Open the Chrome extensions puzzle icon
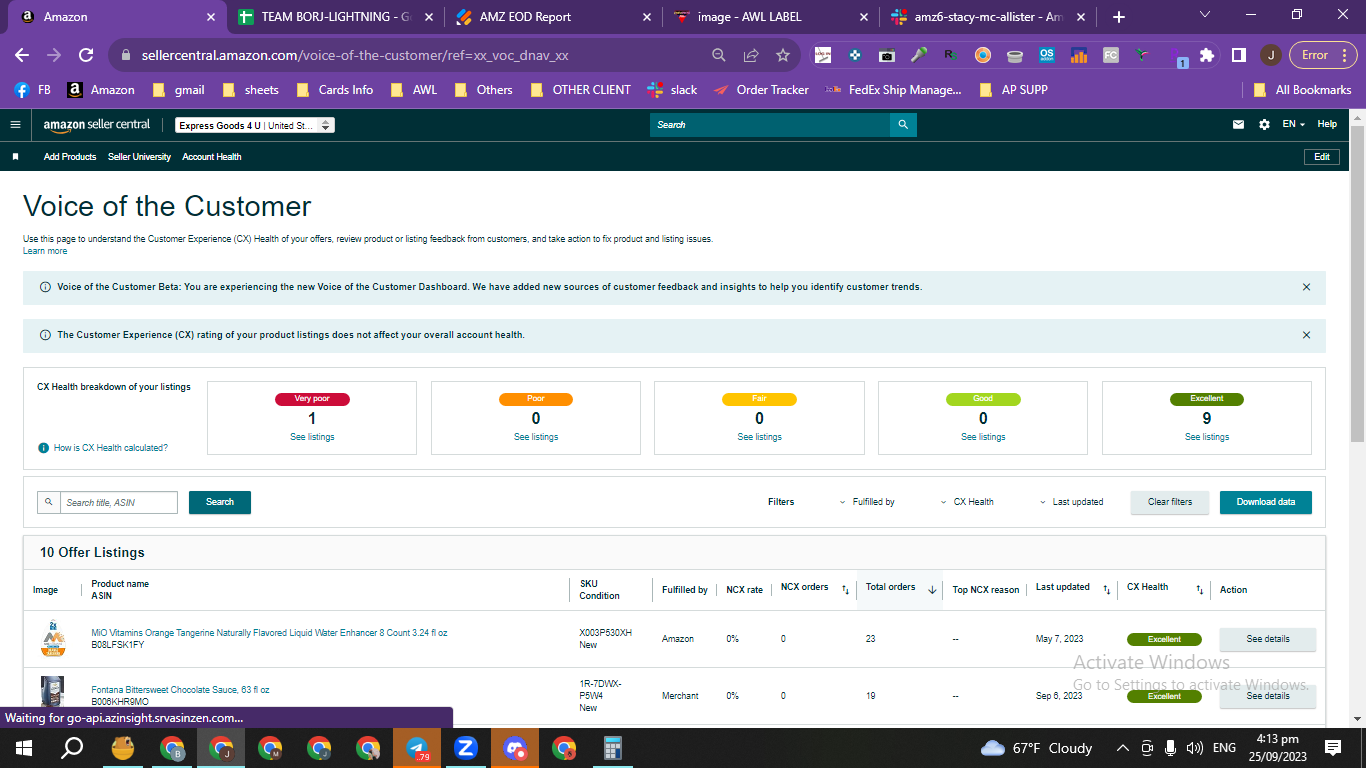 coord(1207,55)
